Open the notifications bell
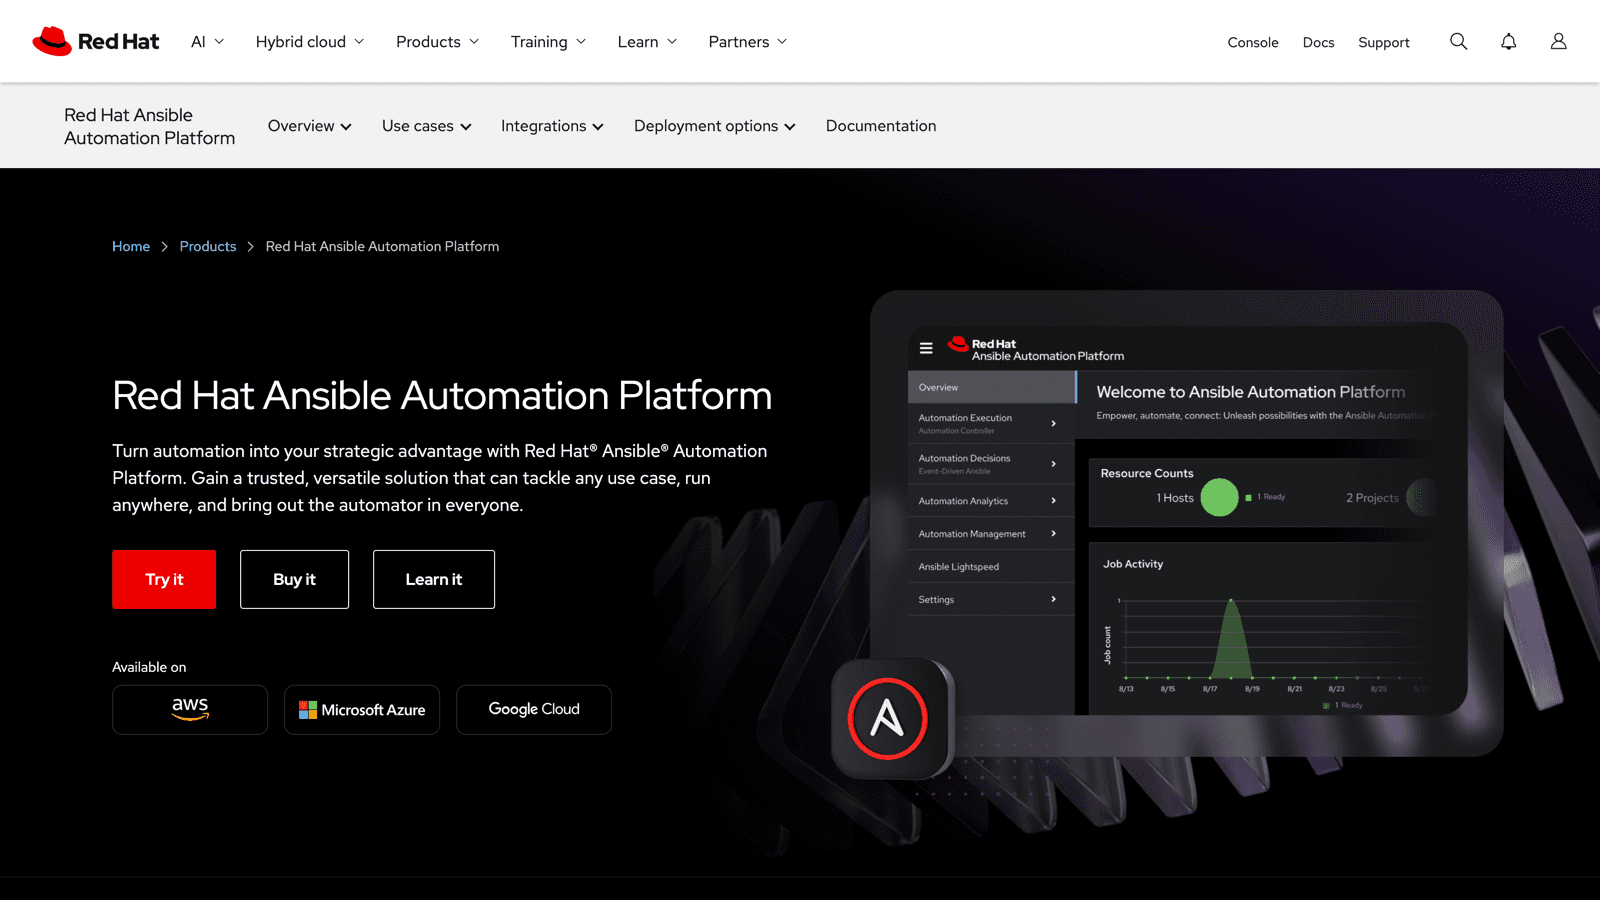The width and height of the screenshot is (1600, 900). click(x=1509, y=41)
